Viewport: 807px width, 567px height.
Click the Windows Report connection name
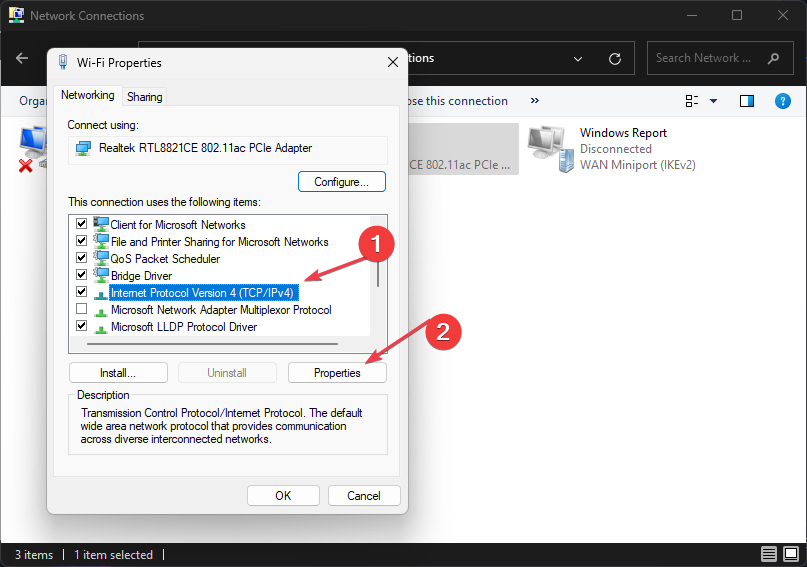(x=623, y=133)
